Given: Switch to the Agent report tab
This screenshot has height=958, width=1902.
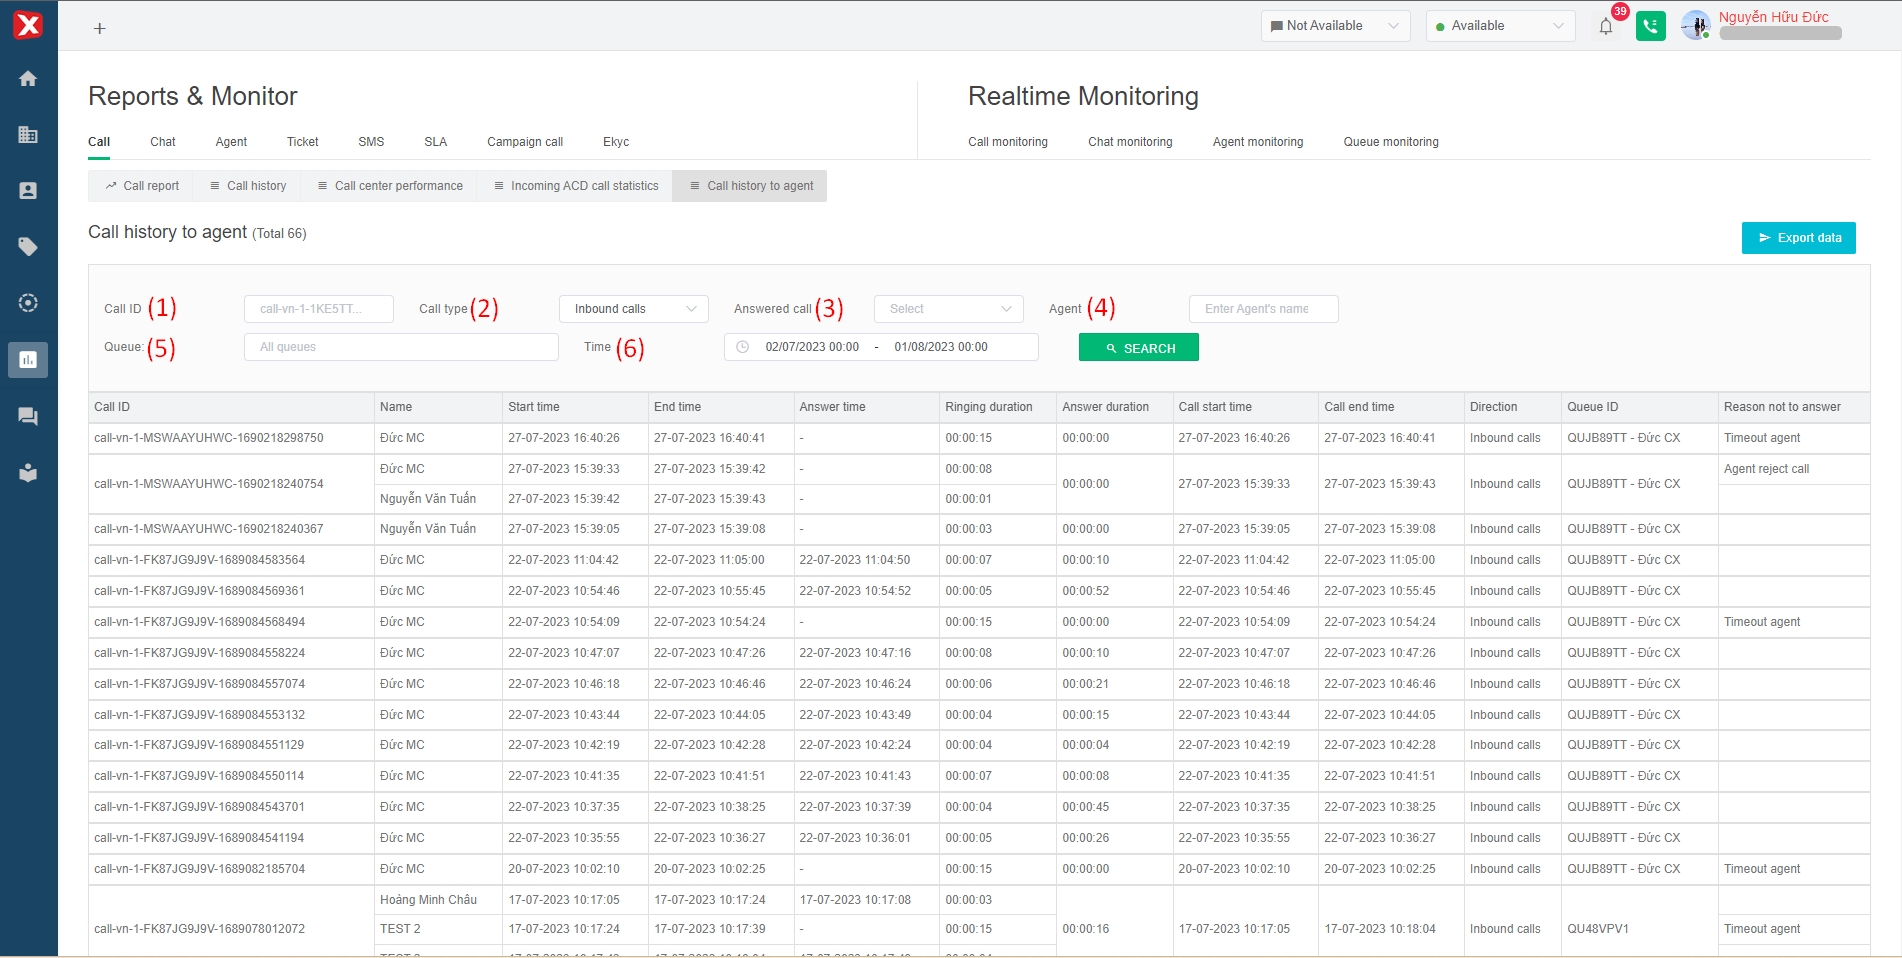Looking at the screenshot, I should [x=231, y=142].
